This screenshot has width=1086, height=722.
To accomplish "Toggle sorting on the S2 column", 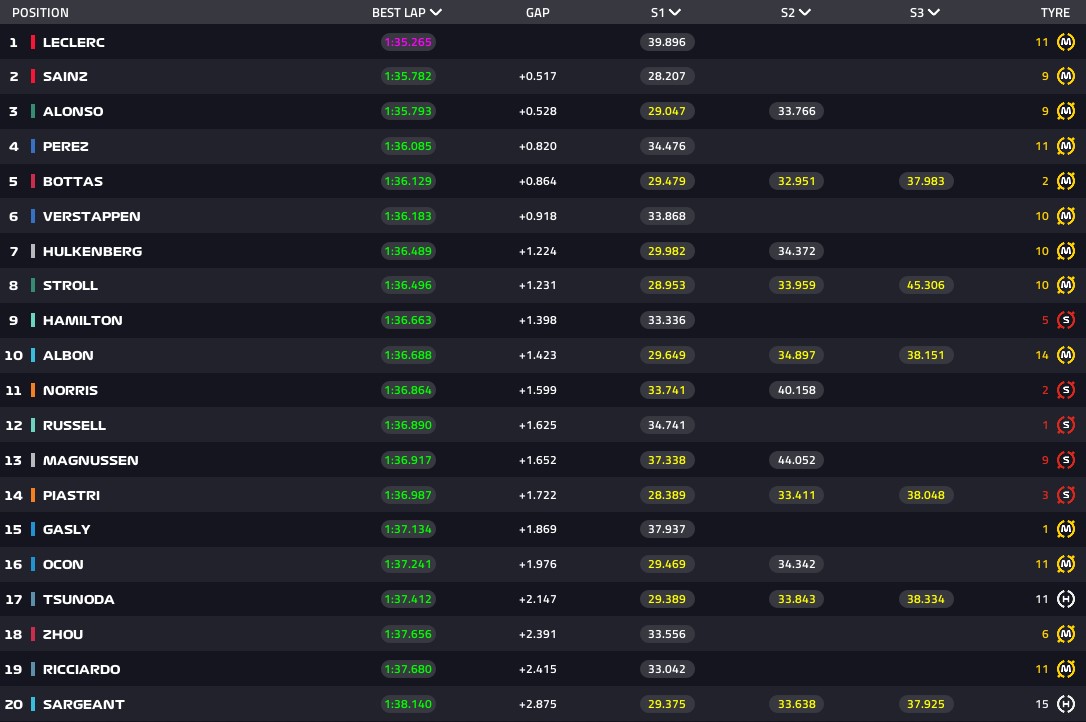I will 806,12.
